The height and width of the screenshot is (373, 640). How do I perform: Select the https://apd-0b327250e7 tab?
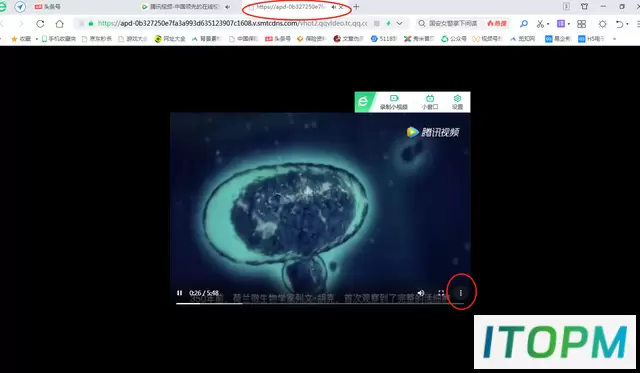click(291, 7)
